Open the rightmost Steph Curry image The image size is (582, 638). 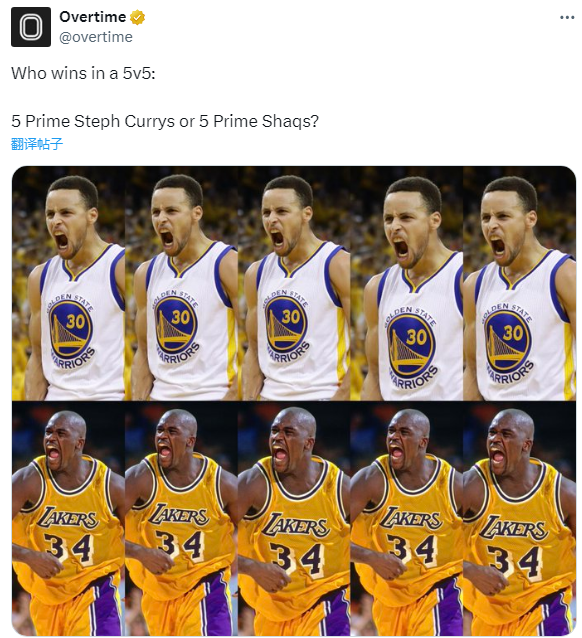pos(519,284)
